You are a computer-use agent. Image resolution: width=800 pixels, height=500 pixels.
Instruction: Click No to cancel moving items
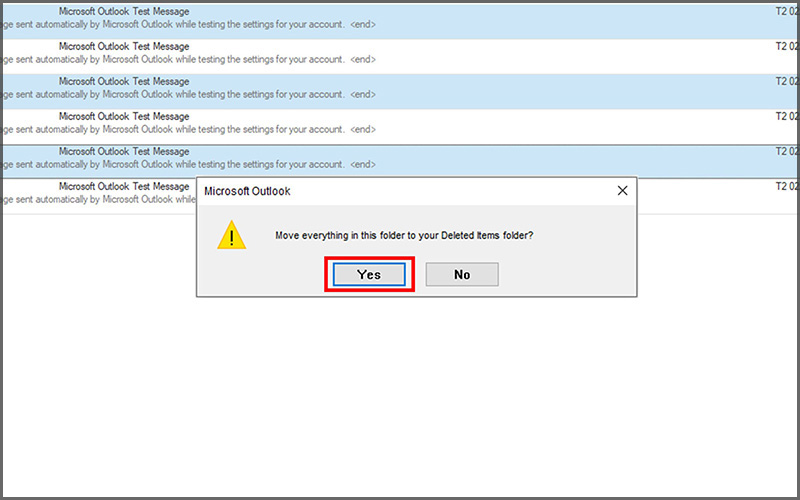coord(462,274)
